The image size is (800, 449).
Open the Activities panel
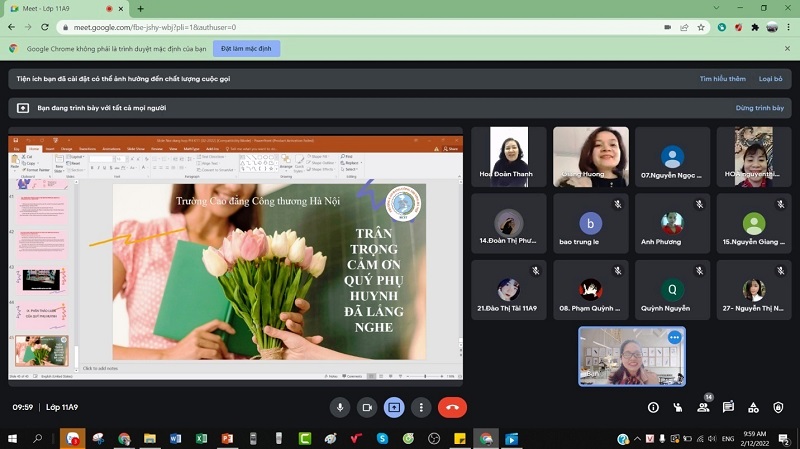(754, 407)
